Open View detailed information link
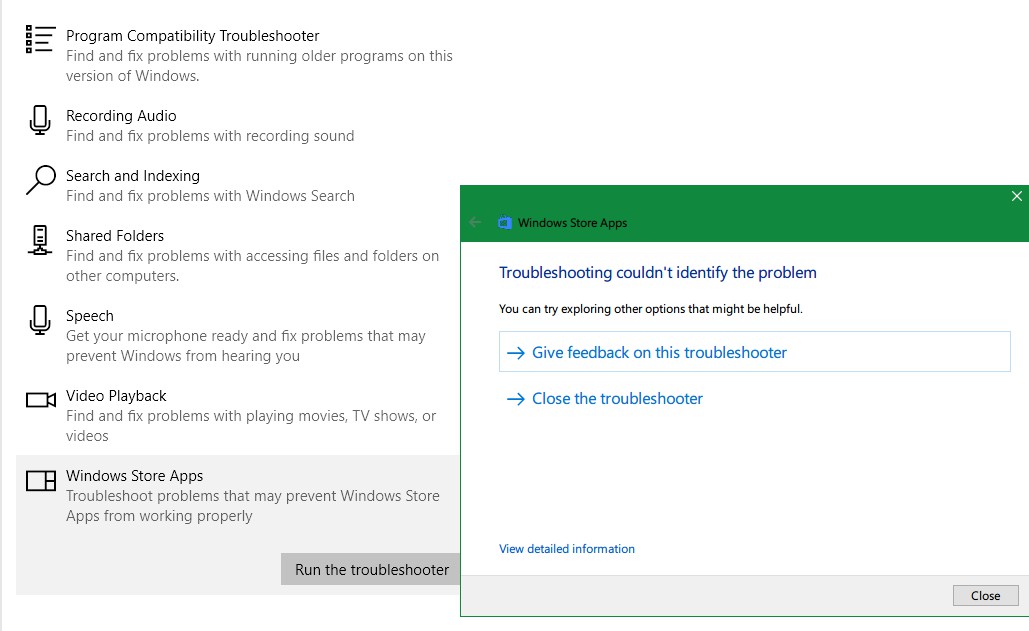Image resolution: width=1029 pixels, height=631 pixels. pos(566,549)
